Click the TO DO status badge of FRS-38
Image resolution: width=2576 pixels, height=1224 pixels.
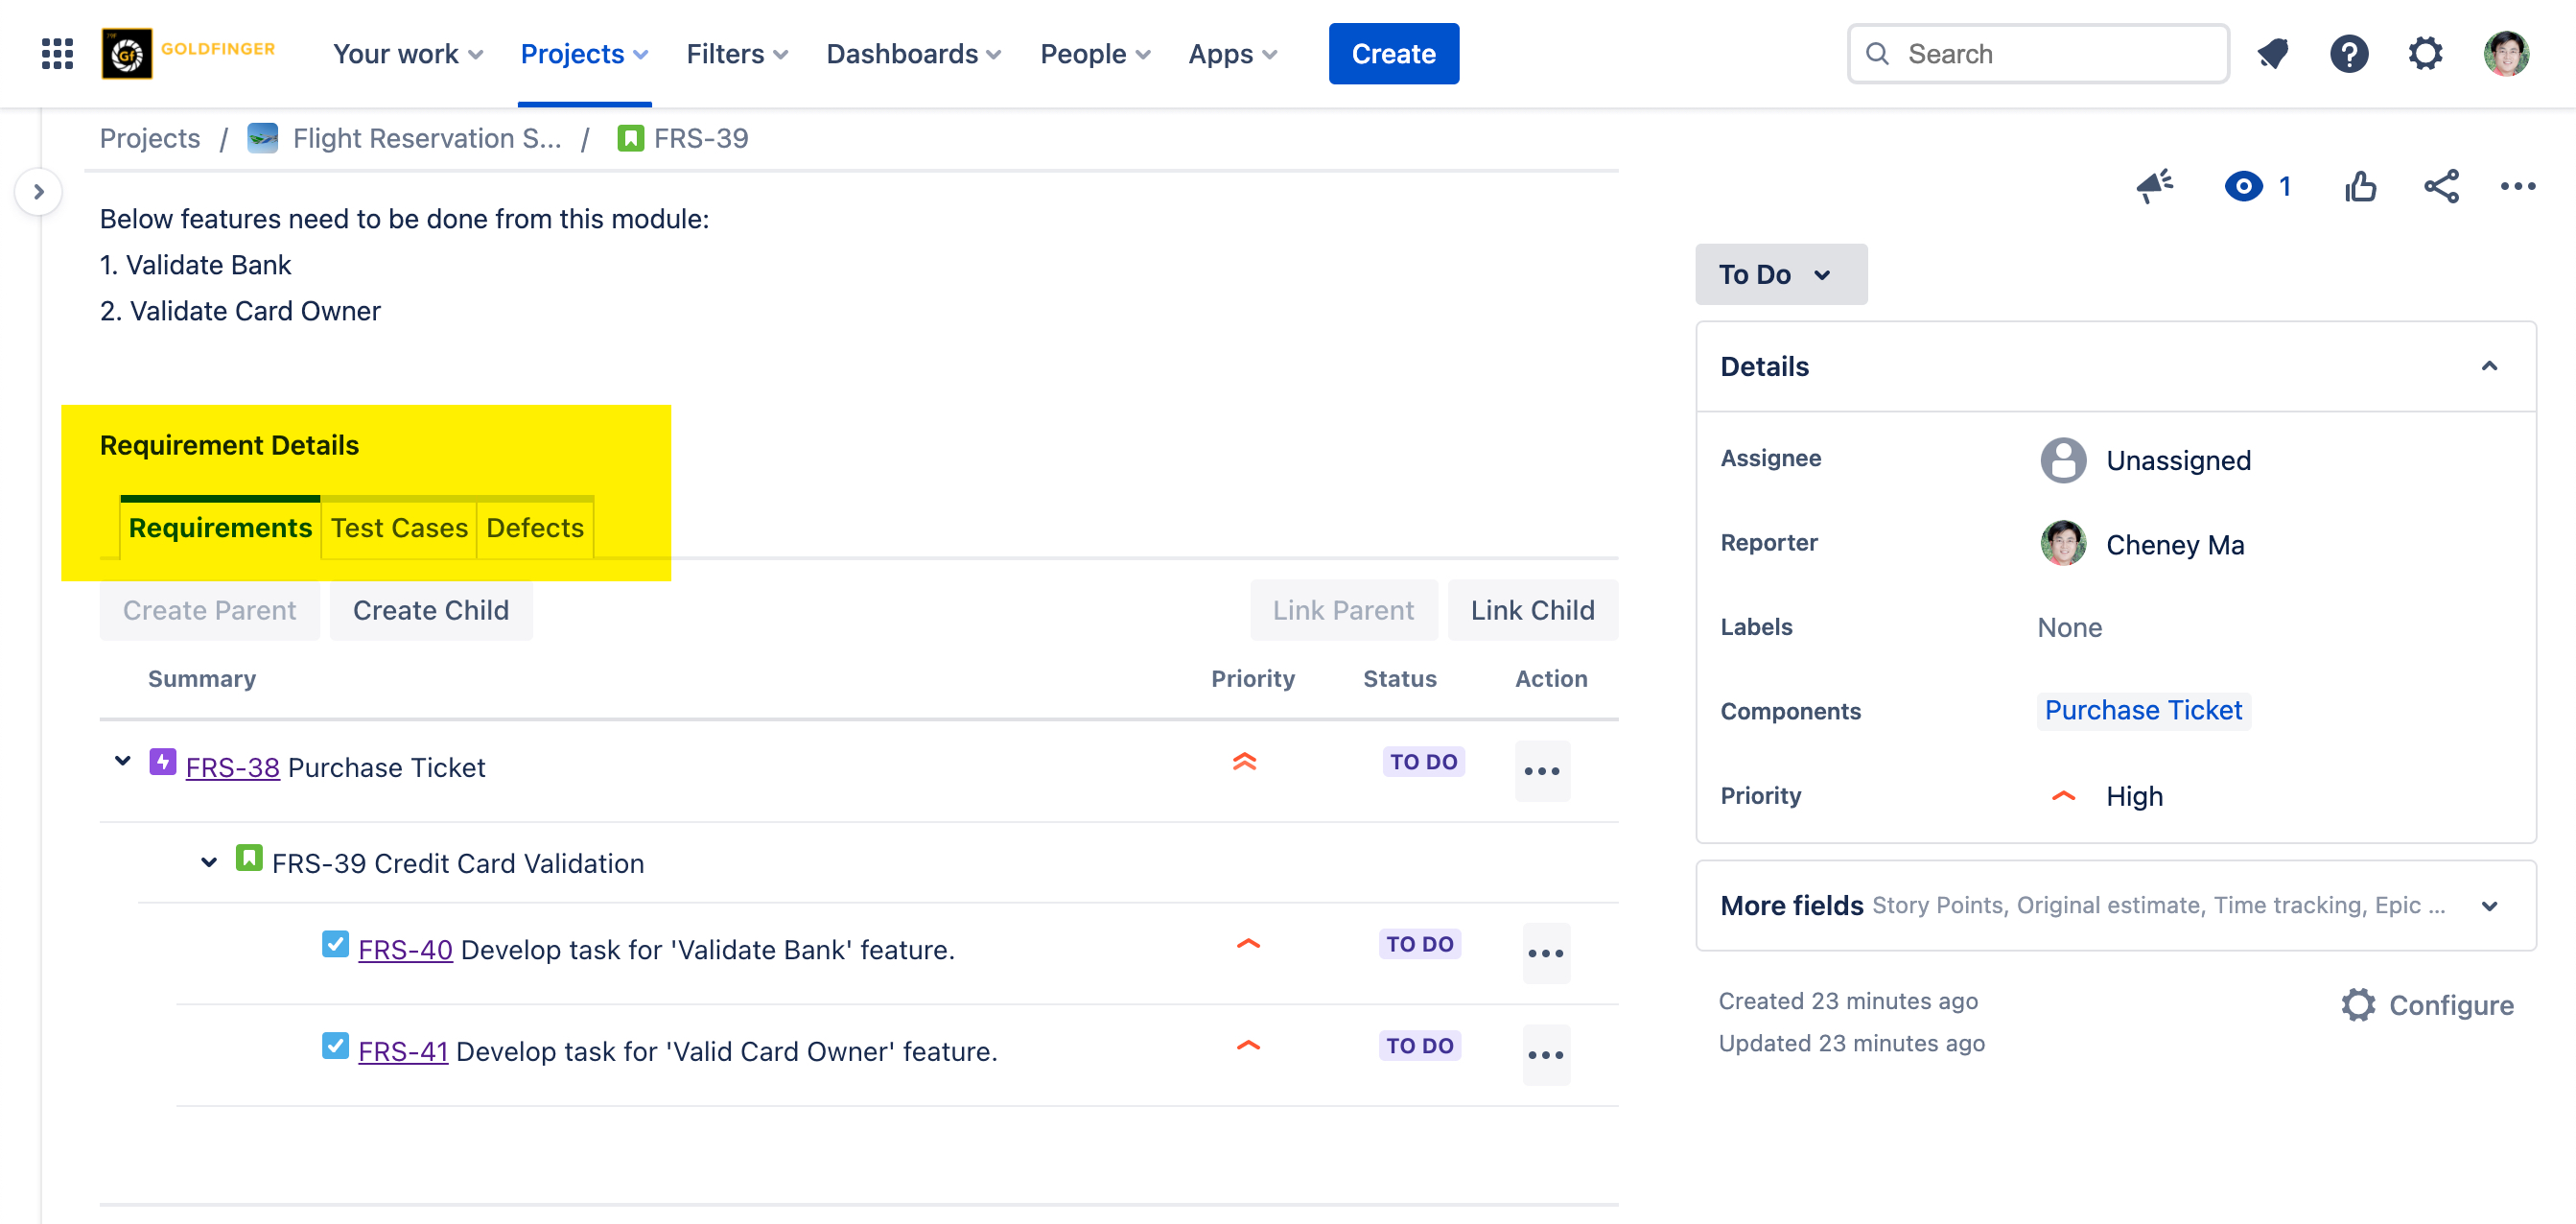1423,762
